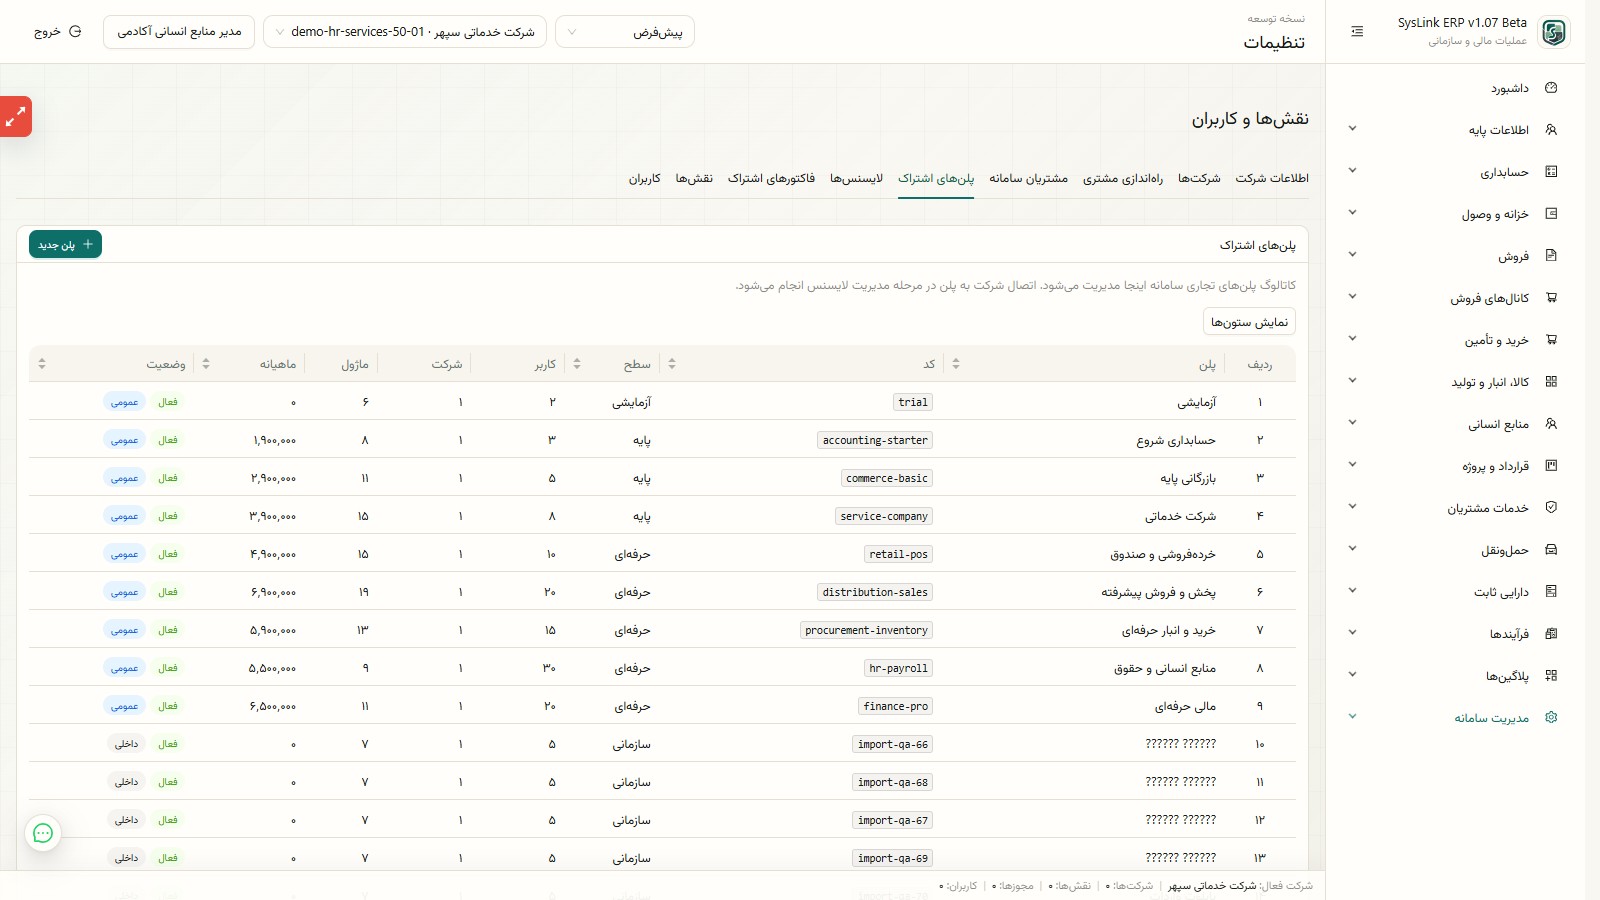Expand the حسابداری menu chevron
The height and width of the screenshot is (900, 1600).
[1352, 171]
